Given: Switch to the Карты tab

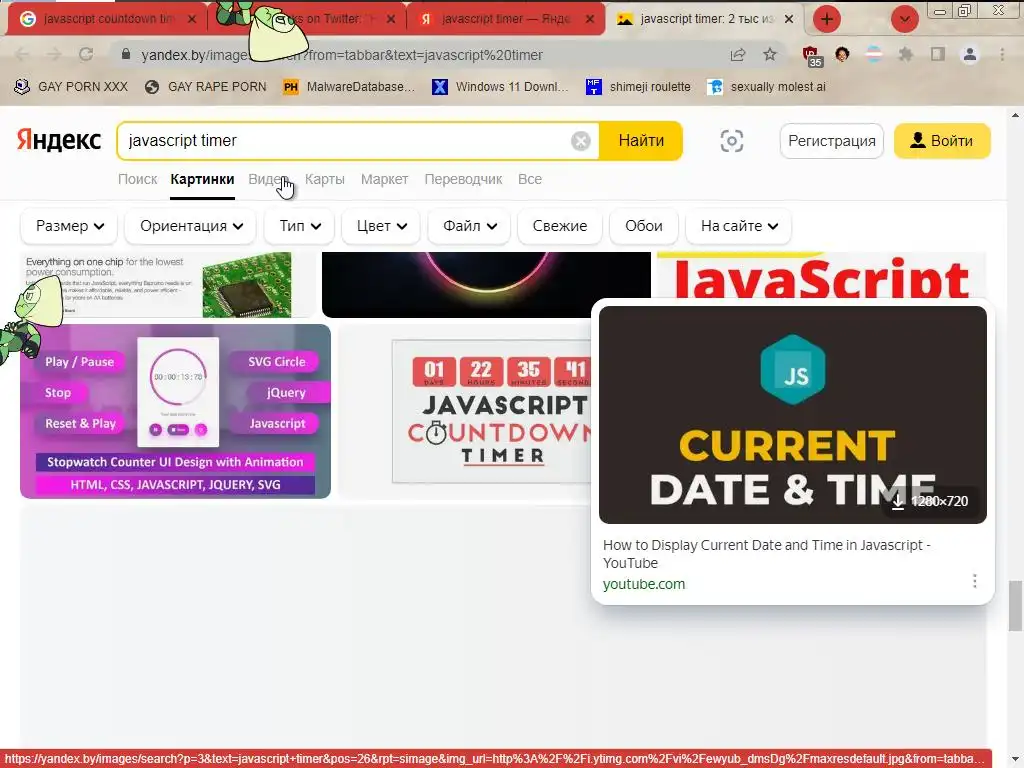Looking at the screenshot, I should coord(325,180).
